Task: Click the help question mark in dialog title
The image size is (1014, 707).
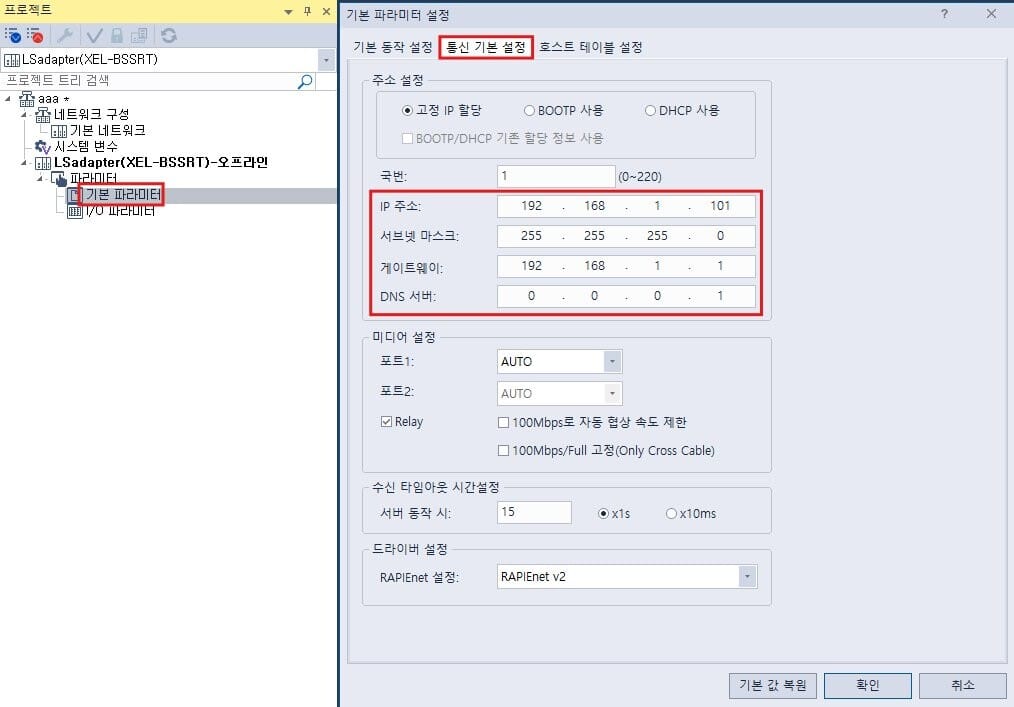Action: tap(945, 14)
